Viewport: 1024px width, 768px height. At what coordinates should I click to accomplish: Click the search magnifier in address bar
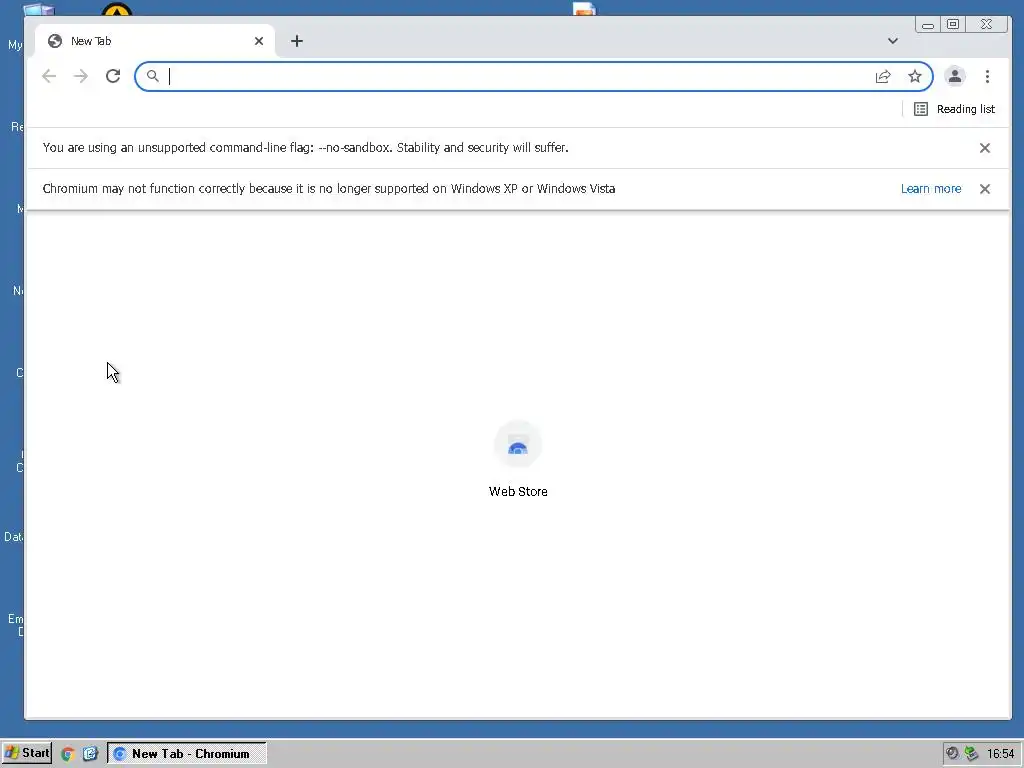tap(152, 76)
